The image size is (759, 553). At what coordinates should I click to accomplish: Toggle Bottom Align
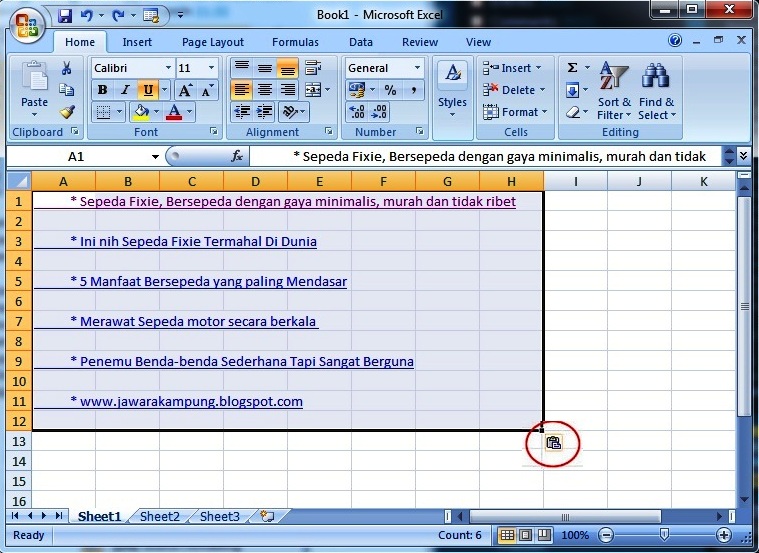coord(288,68)
